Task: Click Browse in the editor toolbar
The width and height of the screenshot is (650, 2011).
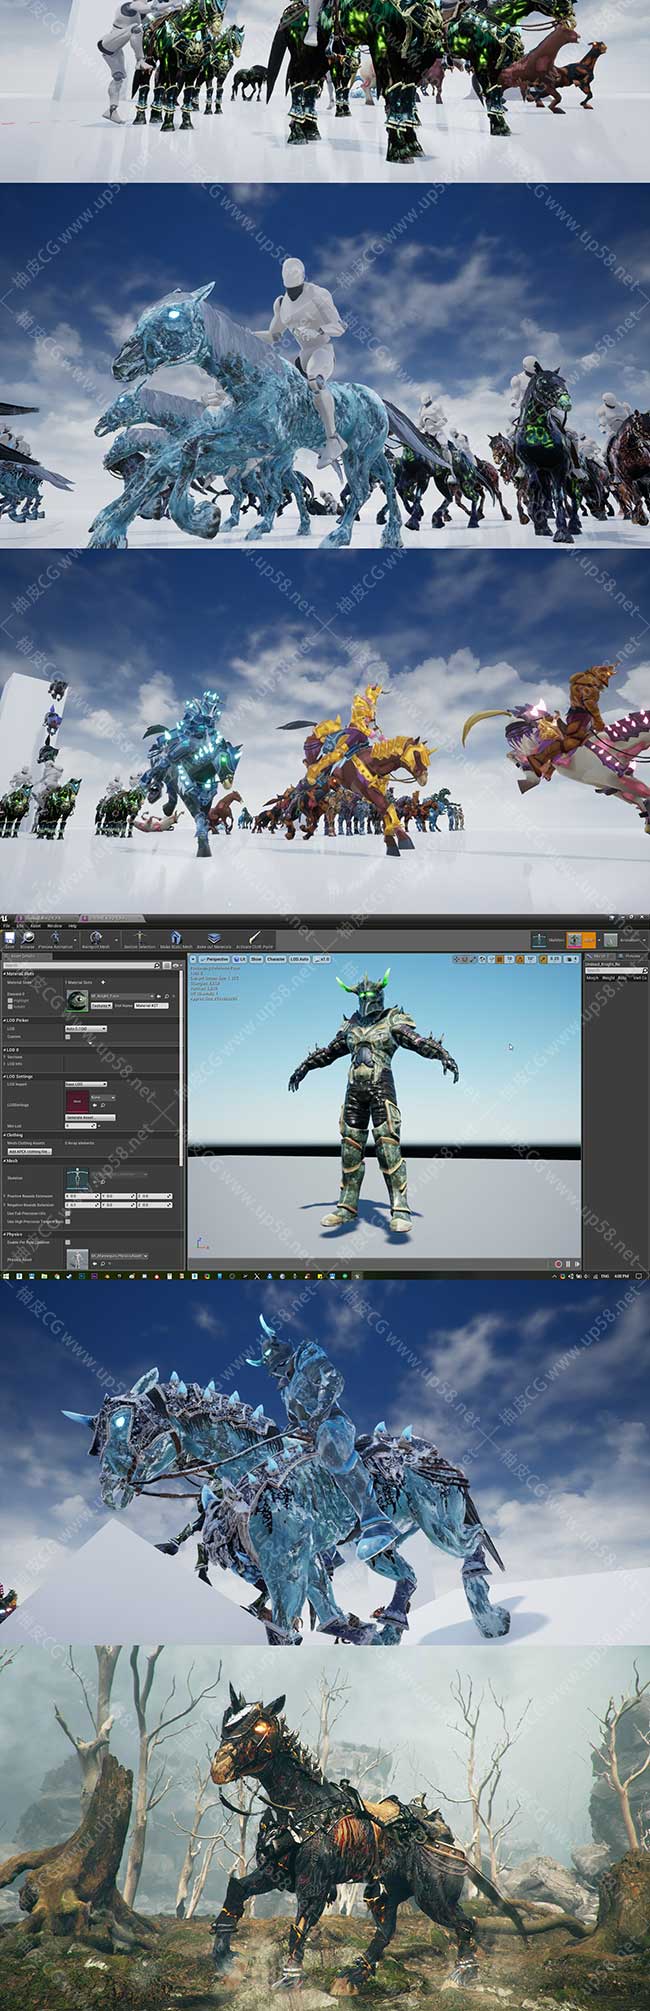Action: point(27,939)
